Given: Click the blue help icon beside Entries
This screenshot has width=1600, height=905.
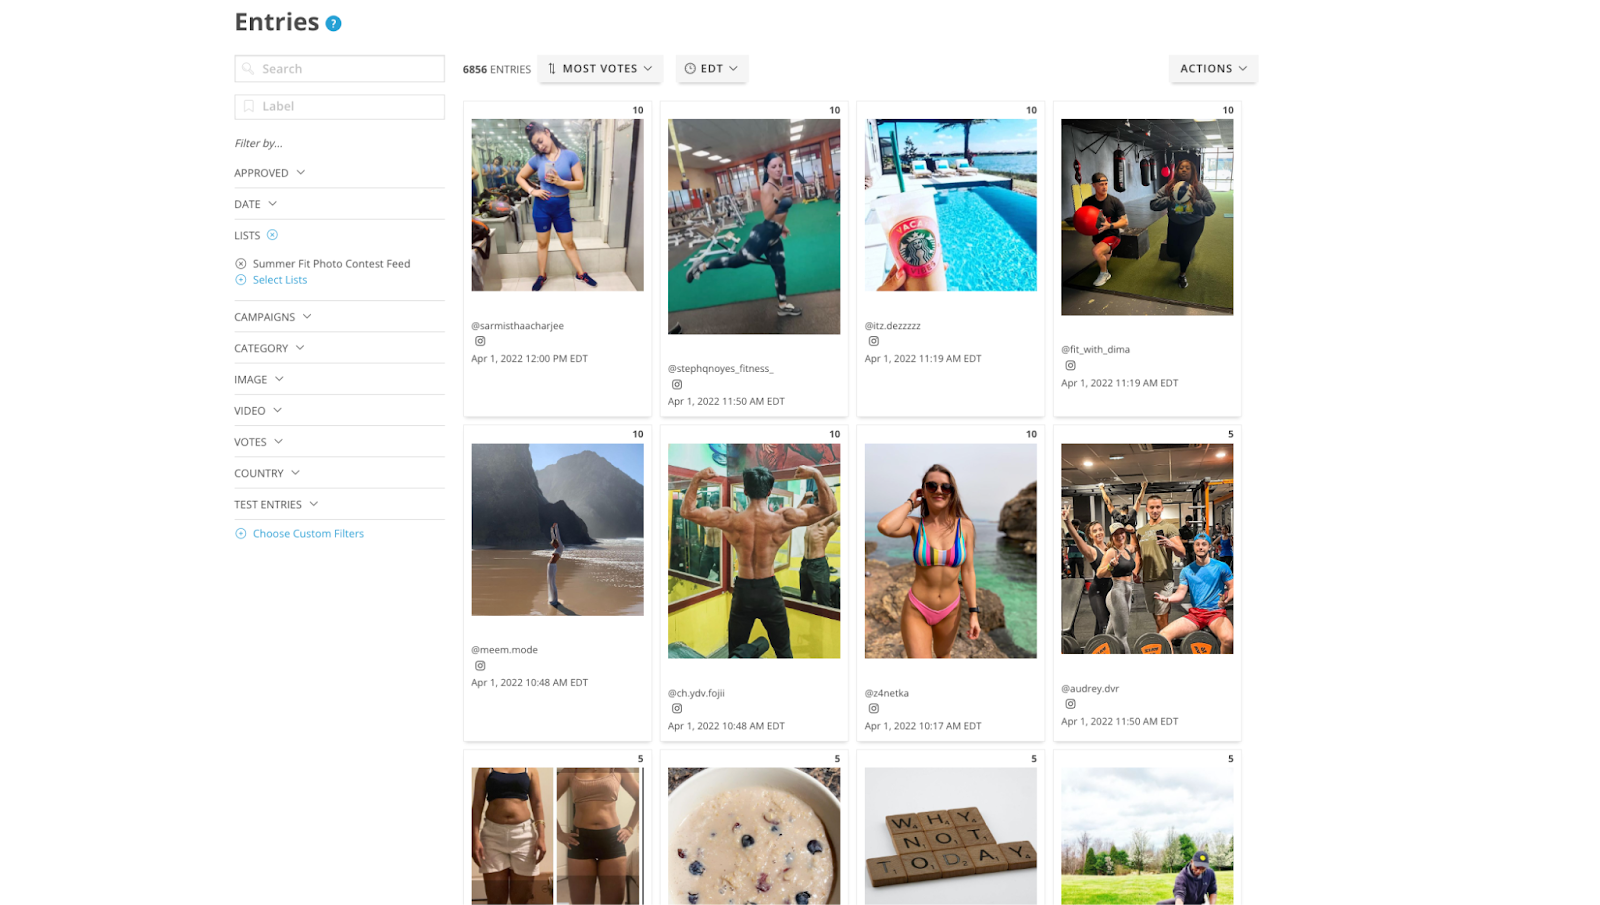Looking at the screenshot, I should [334, 23].
